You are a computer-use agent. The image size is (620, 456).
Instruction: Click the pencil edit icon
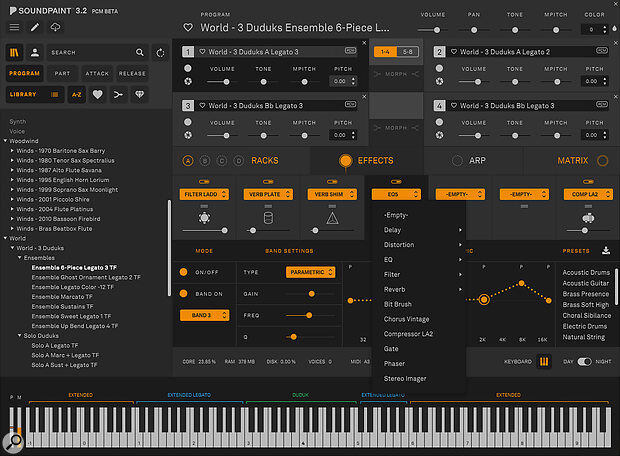coord(35,27)
